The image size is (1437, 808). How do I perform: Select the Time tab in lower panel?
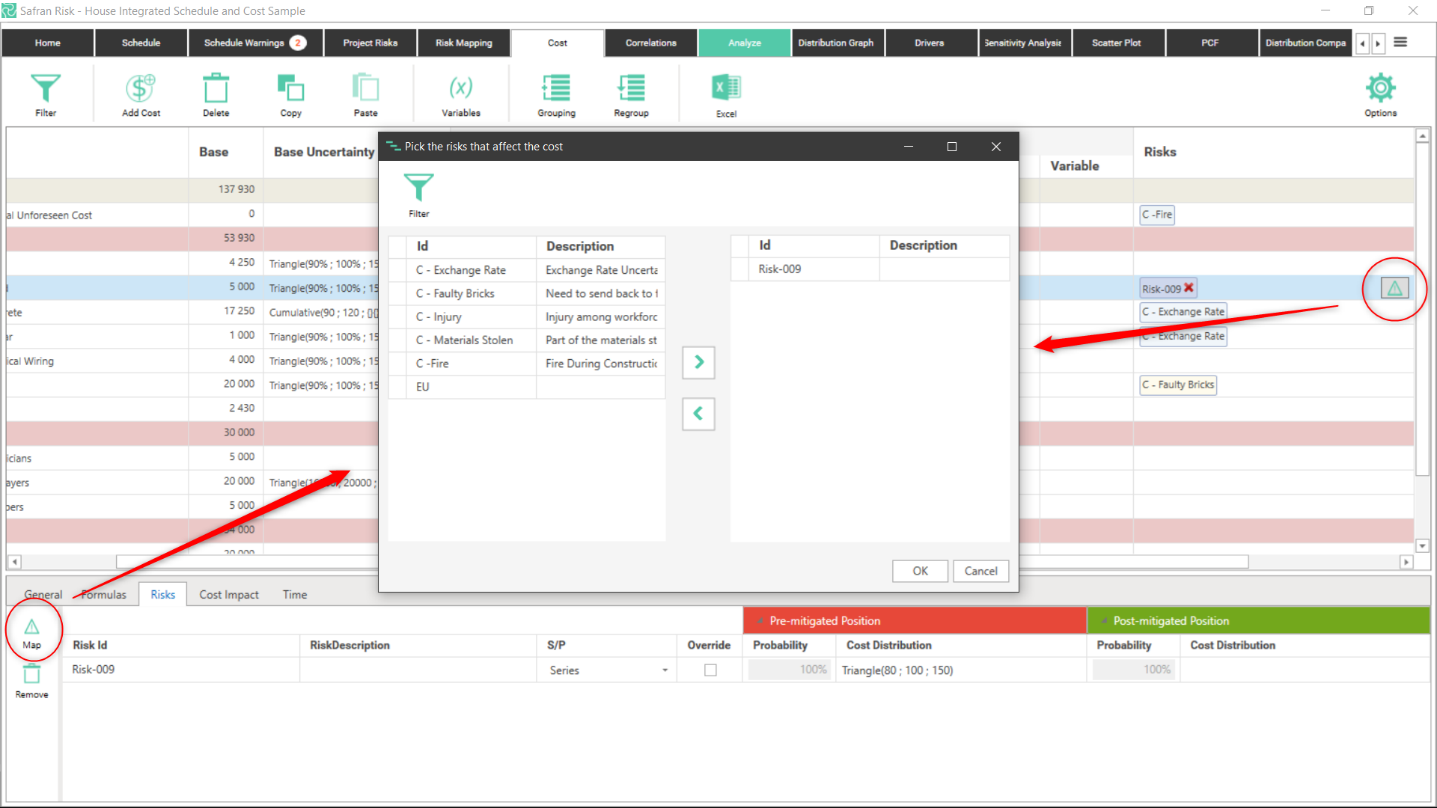[295, 594]
